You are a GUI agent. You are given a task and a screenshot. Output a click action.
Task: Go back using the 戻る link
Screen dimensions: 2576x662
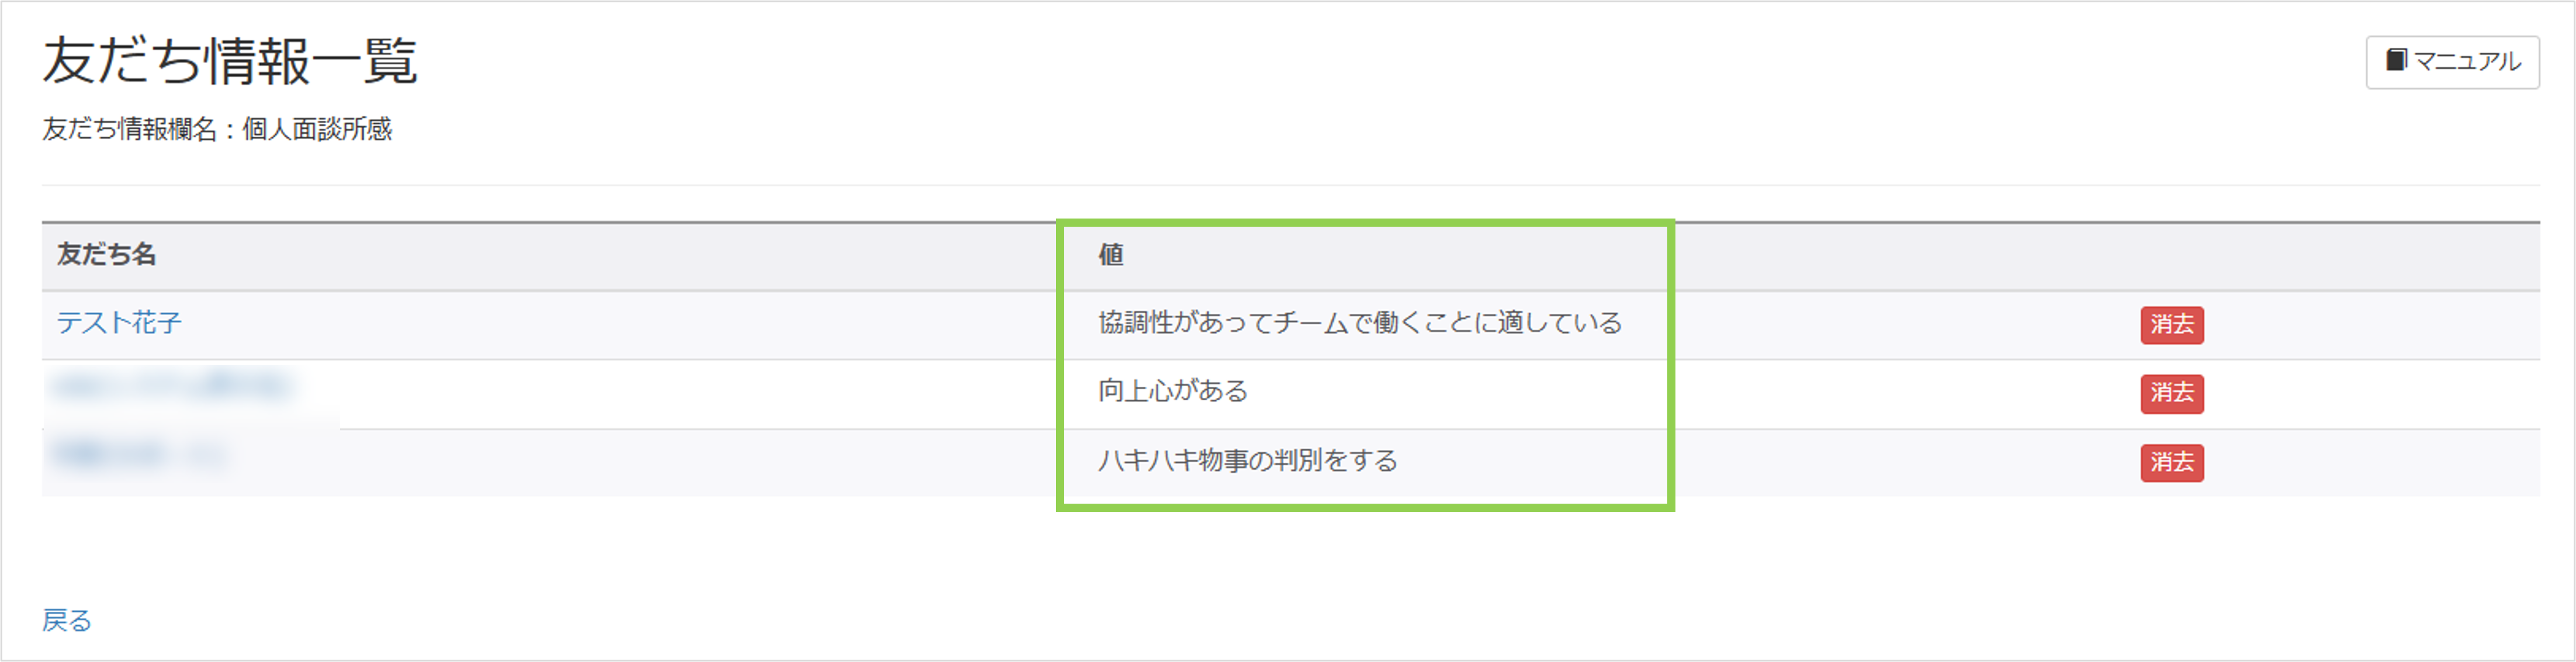[67, 621]
